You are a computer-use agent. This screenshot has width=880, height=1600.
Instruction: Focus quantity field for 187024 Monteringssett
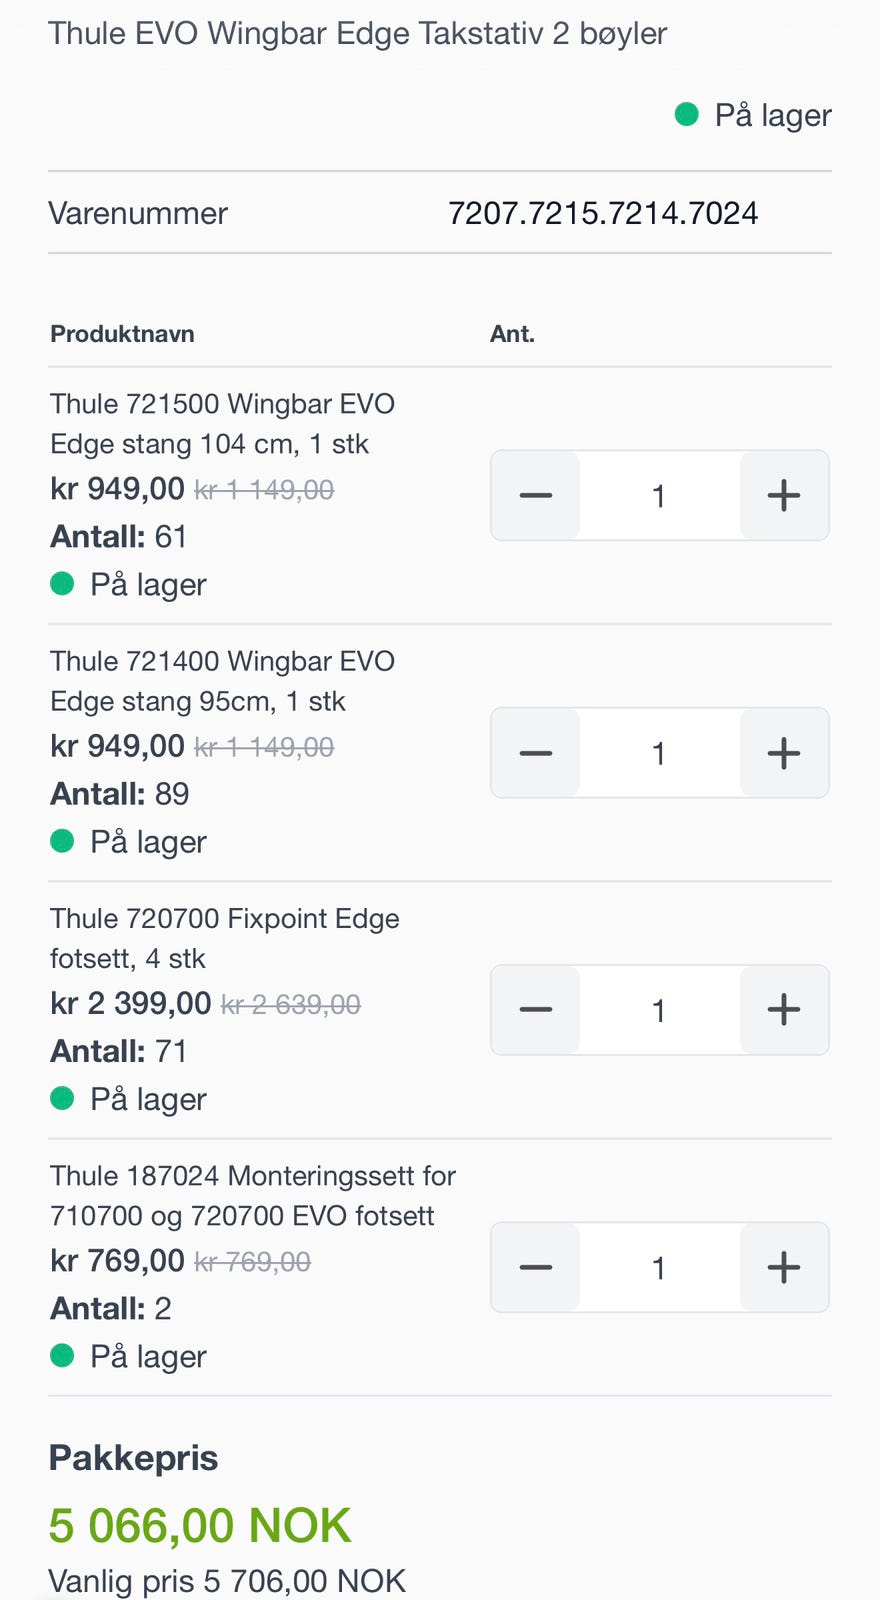click(659, 1267)
